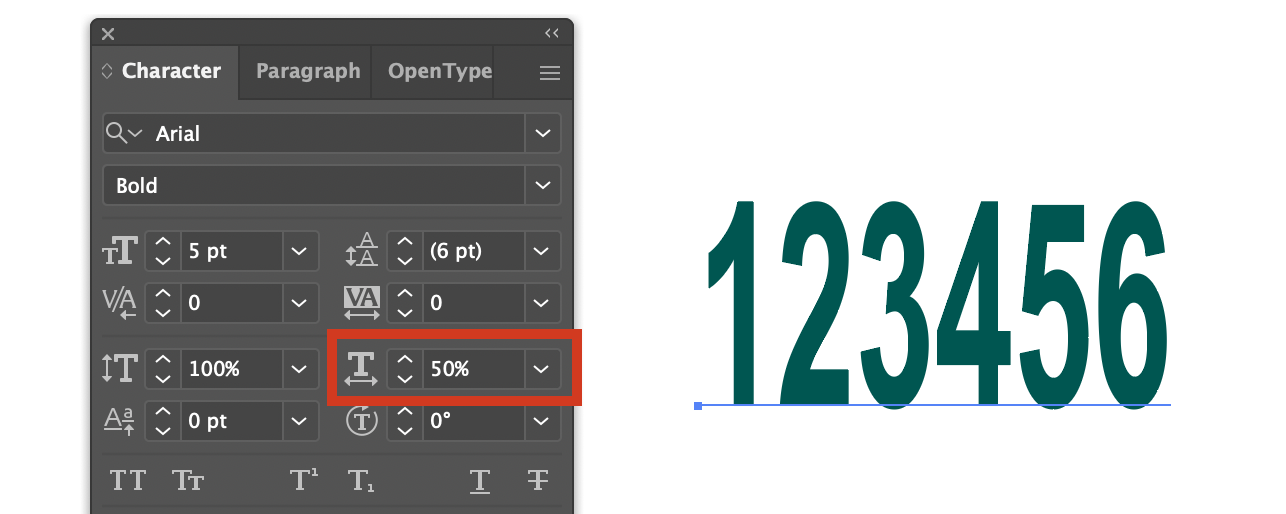The height and width of the screenshot is (514, 1286).
Task: Open the vertical scale 100% dropdown
Action: pyautogui.click(x=300, y=369)
